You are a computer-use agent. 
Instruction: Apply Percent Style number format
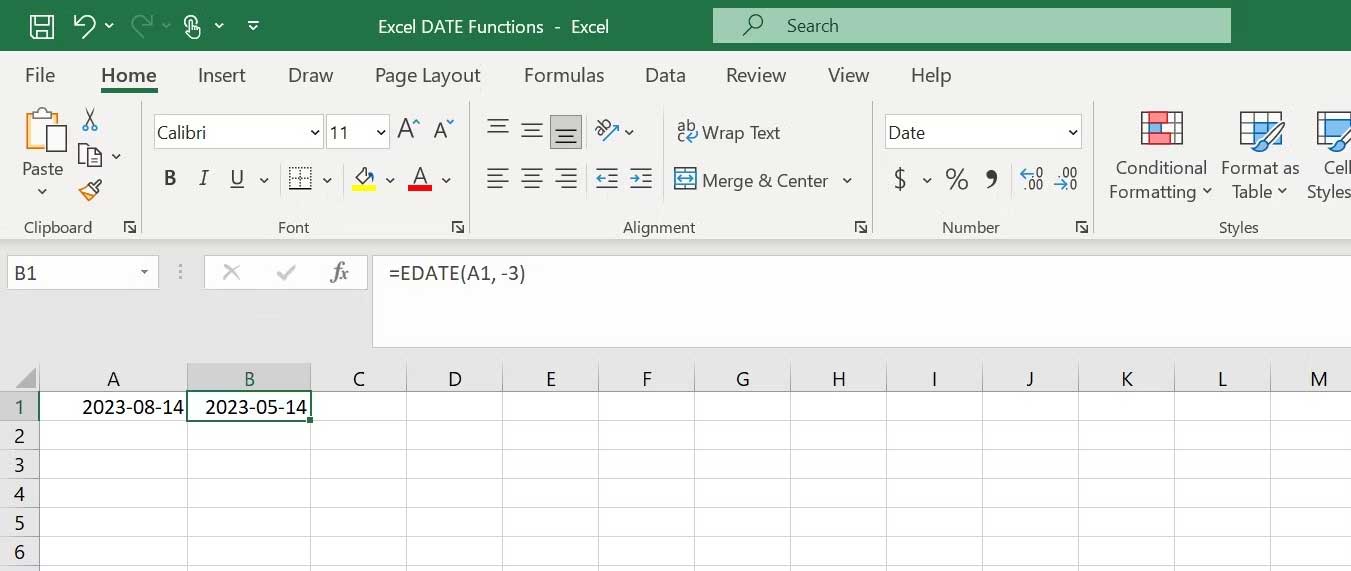[x=956, y=180]
